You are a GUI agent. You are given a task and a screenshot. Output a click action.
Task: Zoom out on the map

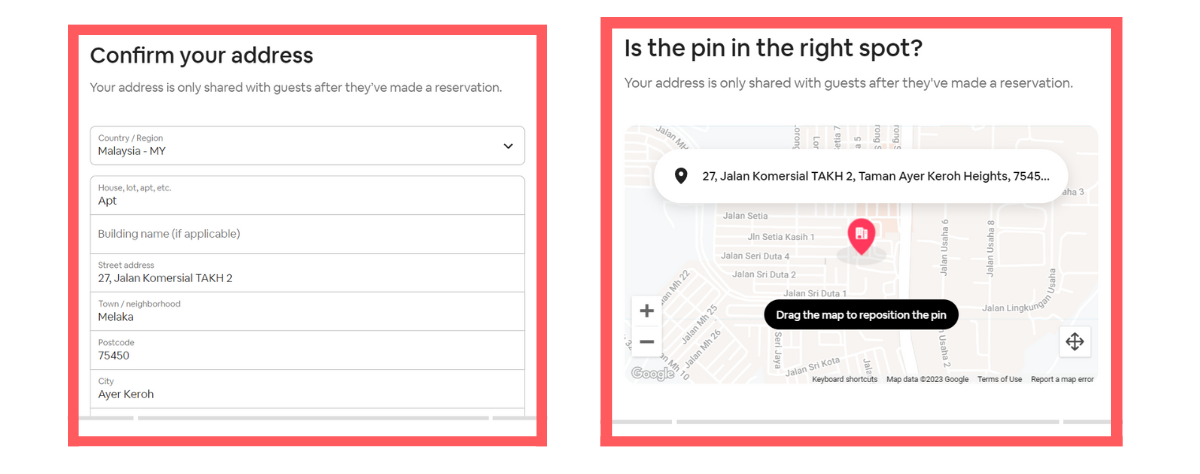[647, 342]
